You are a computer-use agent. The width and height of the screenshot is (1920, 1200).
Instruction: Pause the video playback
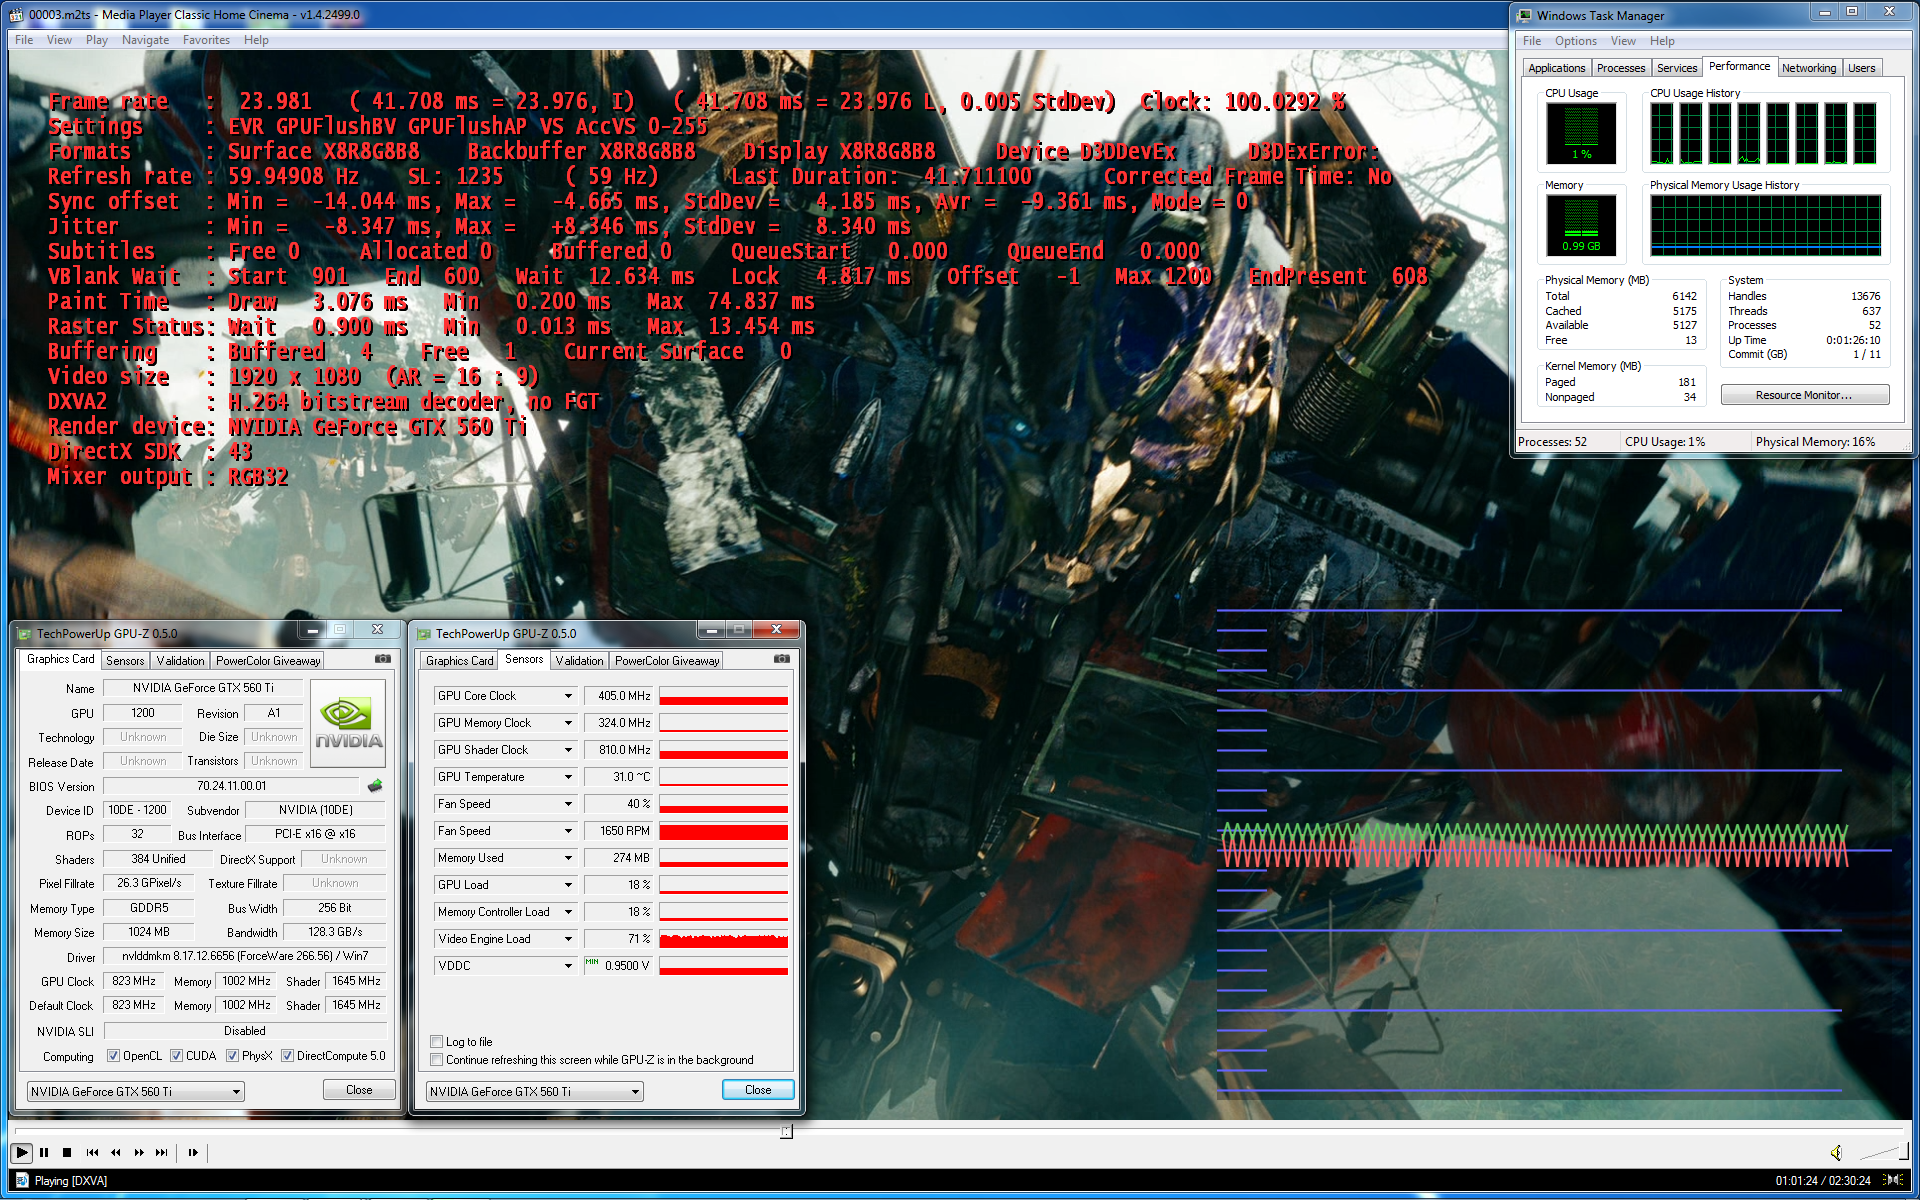44,1152
